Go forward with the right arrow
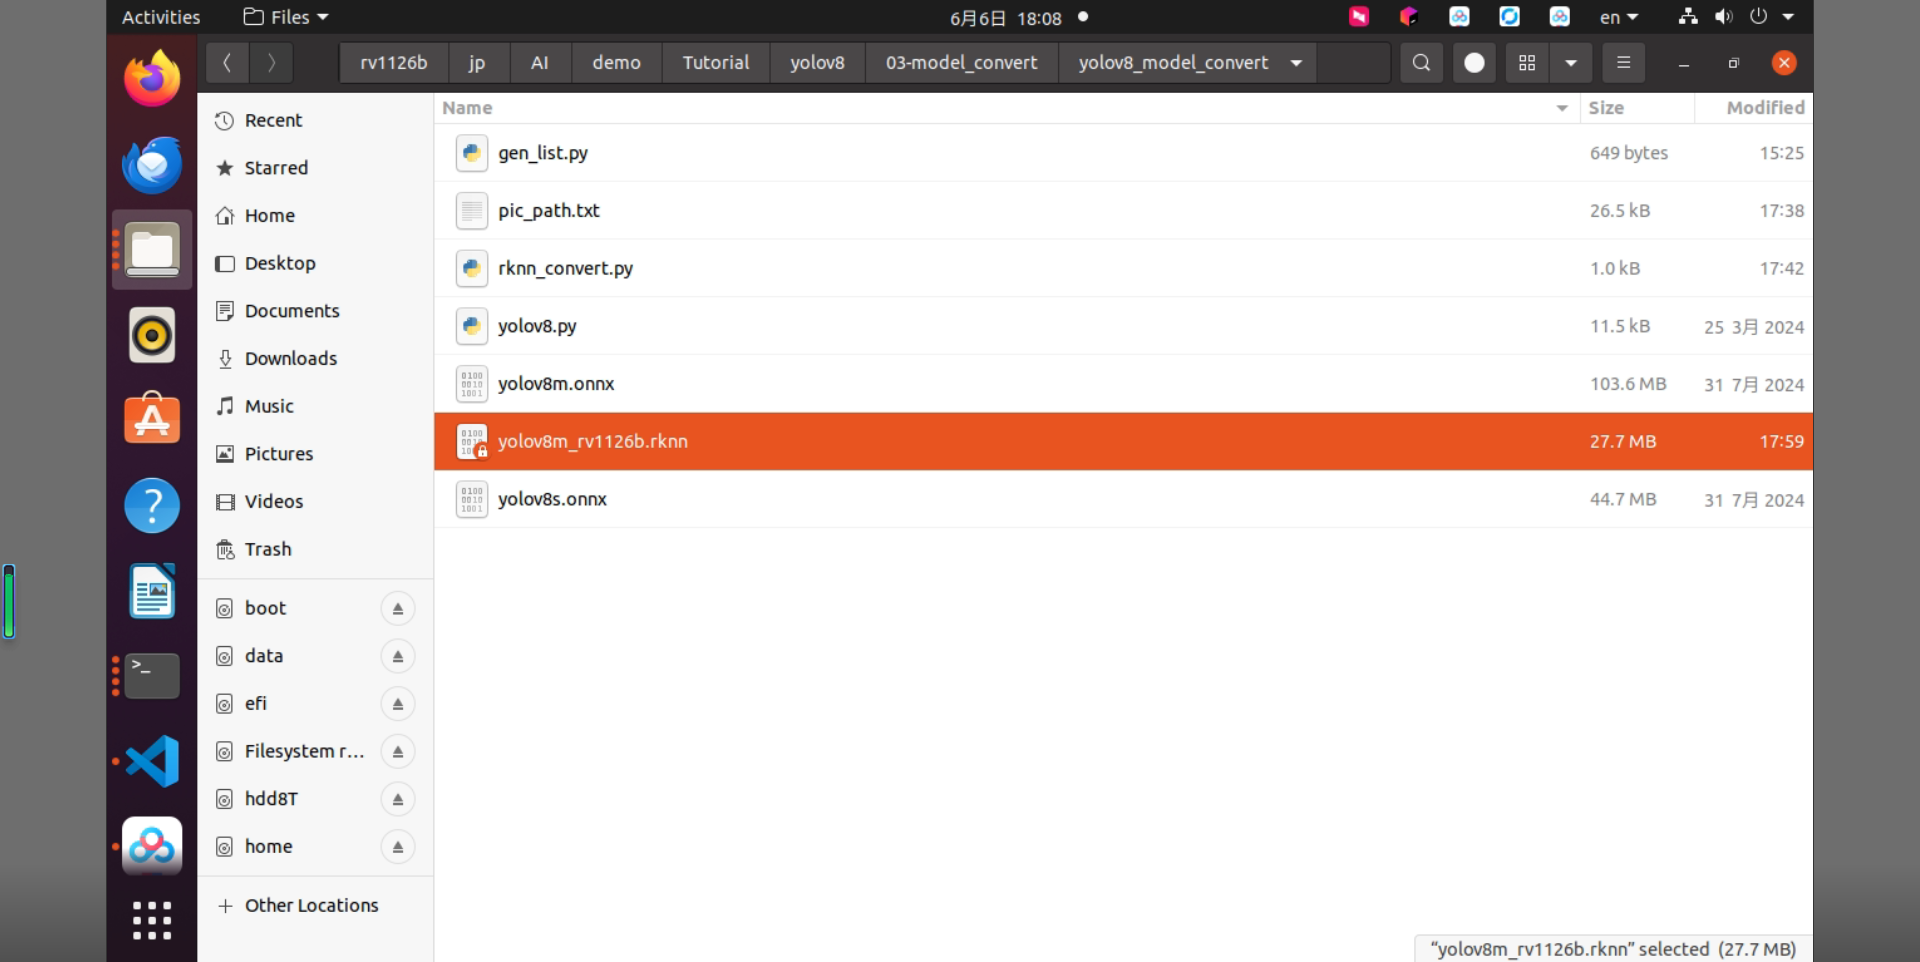This screenshot has height=962, width=1920. tap(271, 63)
